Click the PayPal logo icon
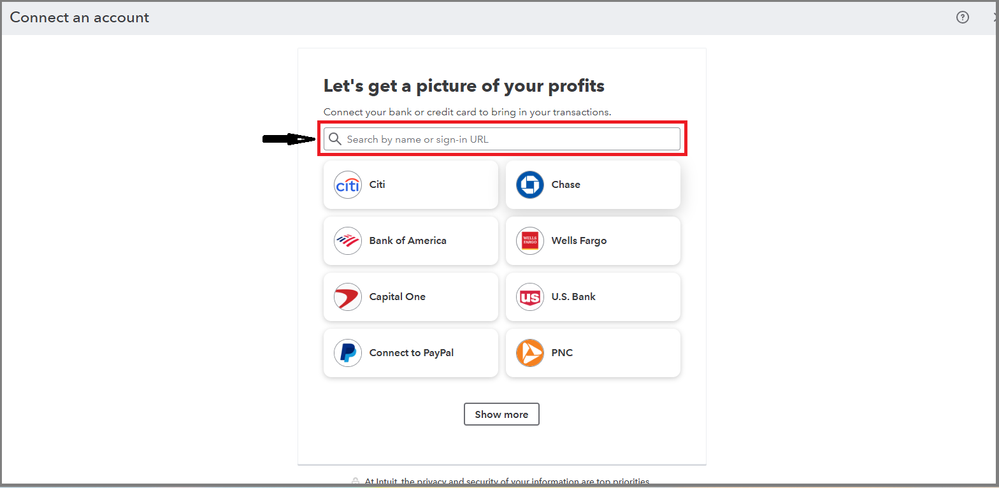The height and width of the screenshot is (488, 999). [347, 353]
